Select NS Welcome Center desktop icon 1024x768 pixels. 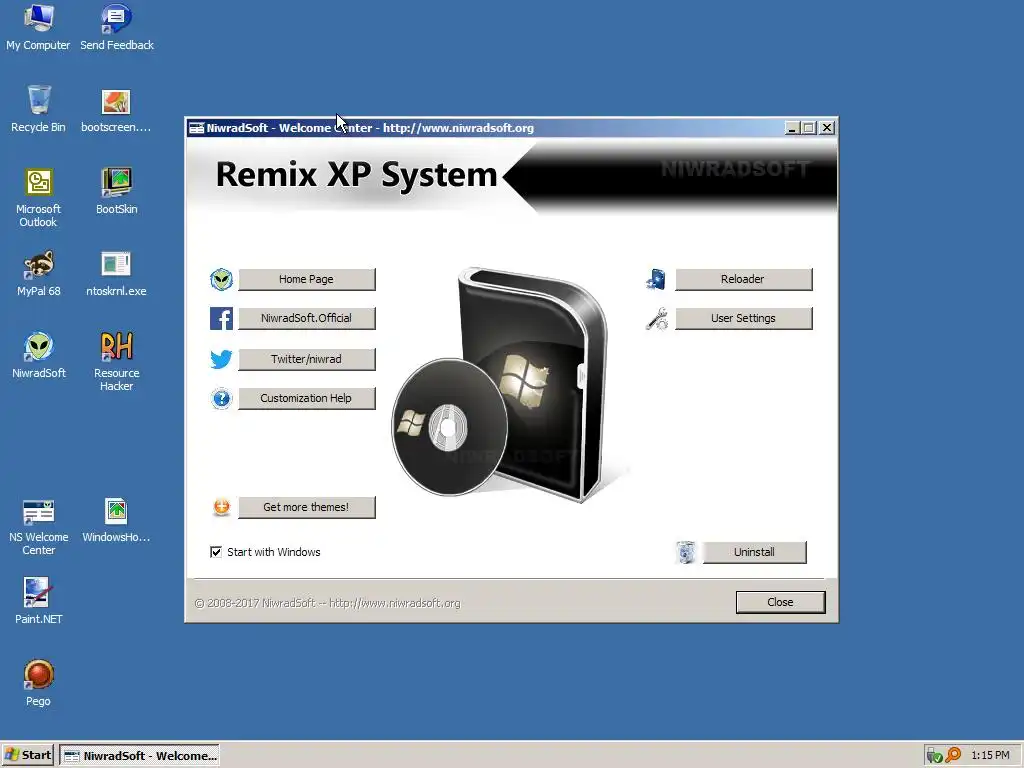click(38, 526)
